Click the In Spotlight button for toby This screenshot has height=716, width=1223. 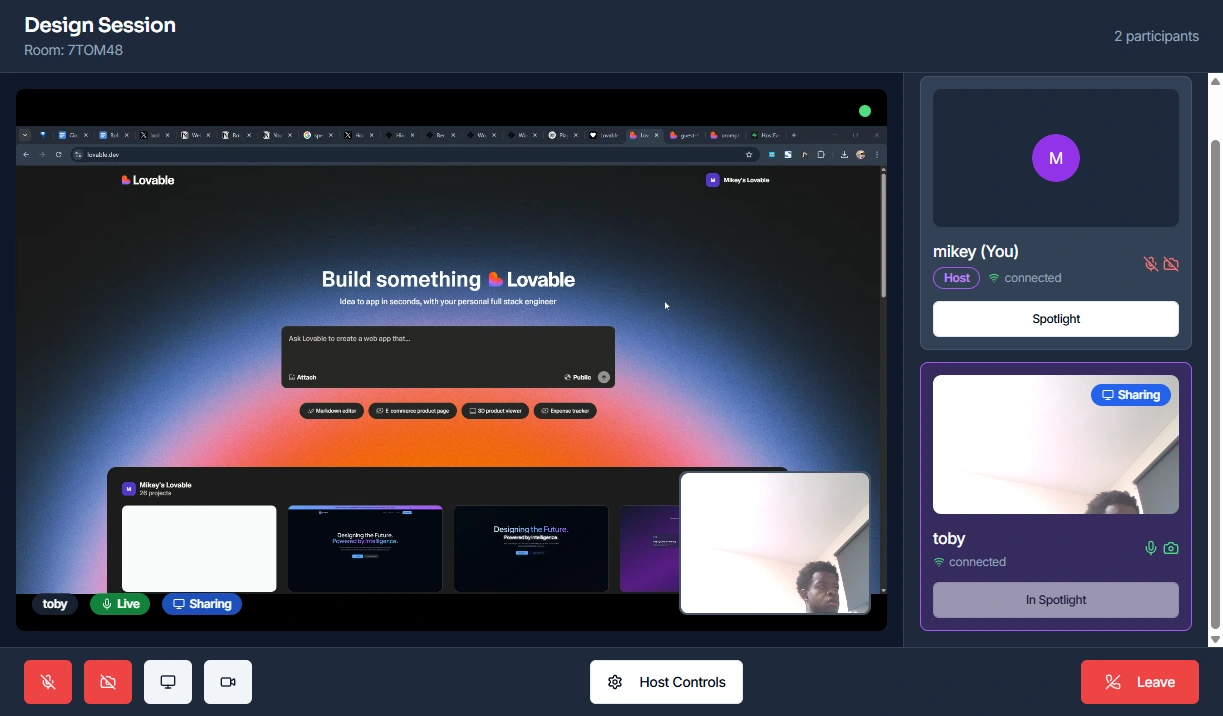pyautogui.click(x=1056, y=600)
